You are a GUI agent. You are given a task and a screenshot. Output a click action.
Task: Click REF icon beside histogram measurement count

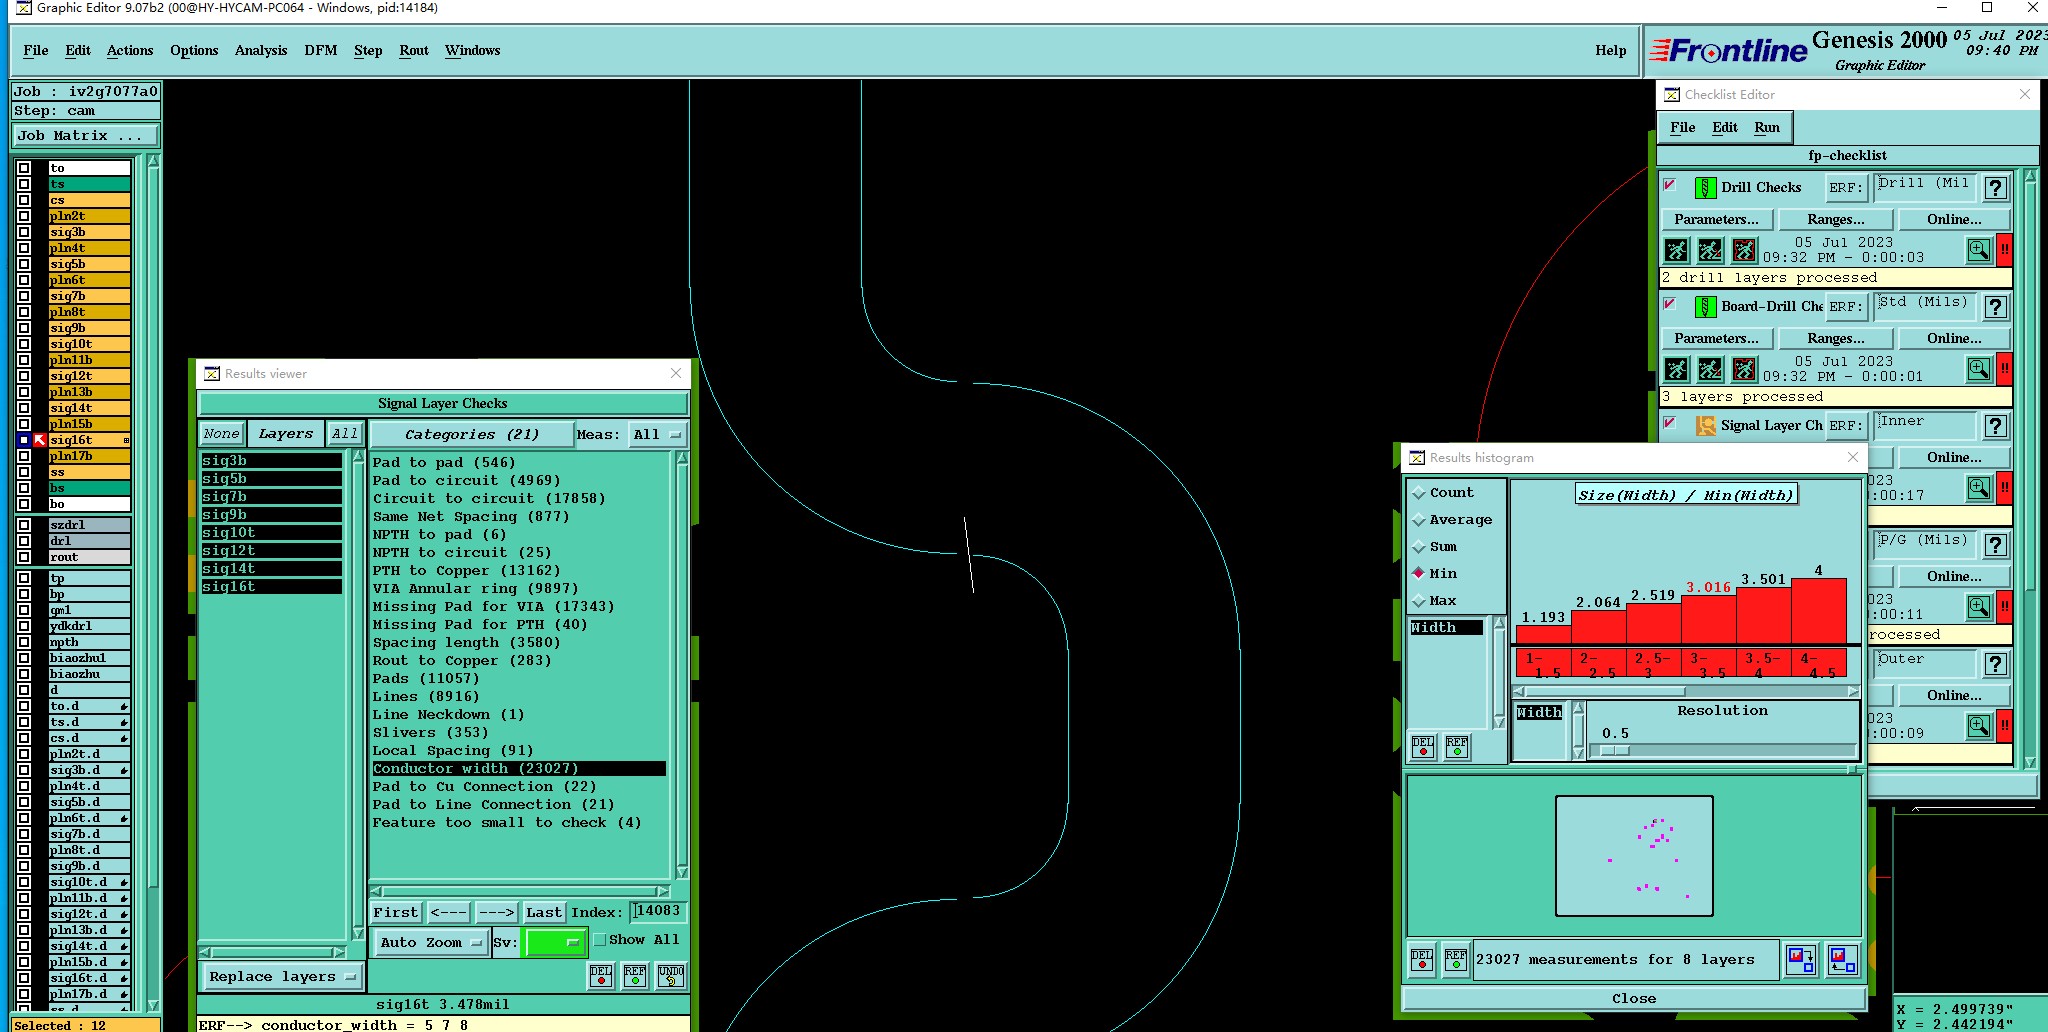coord(1456,960)
